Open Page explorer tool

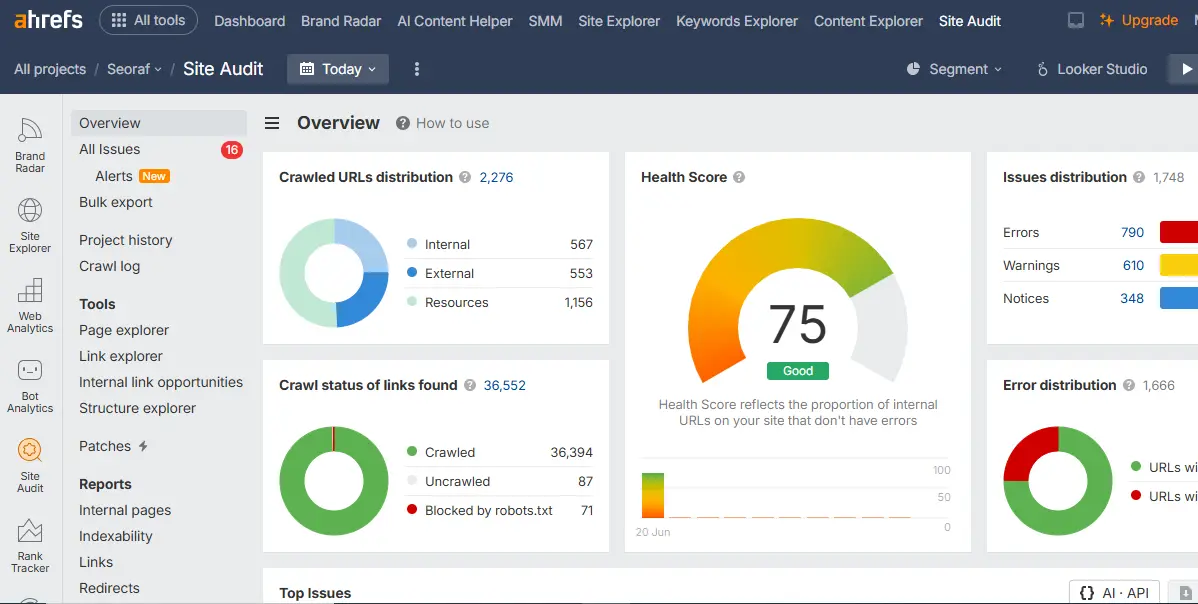point(124,330)
